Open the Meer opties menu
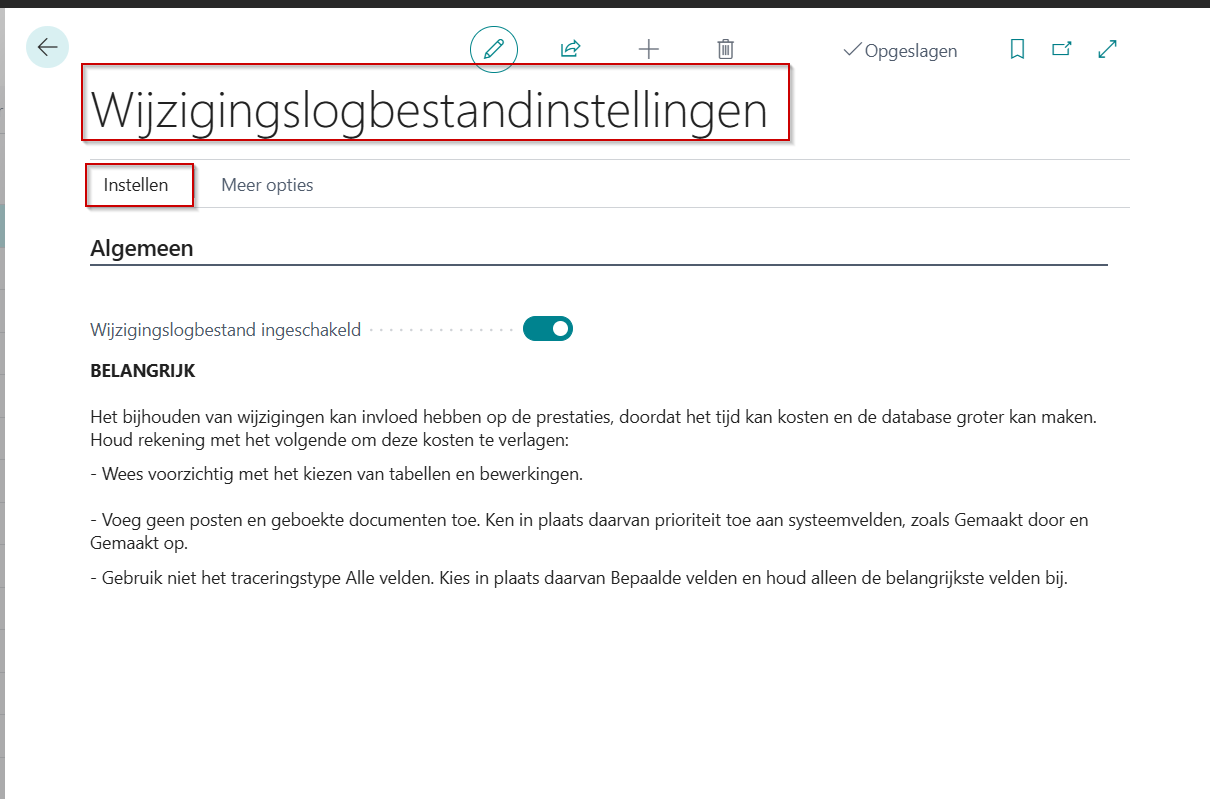Screen dimensions: 1210x799 pyautogui.click(x=267, y=185)
